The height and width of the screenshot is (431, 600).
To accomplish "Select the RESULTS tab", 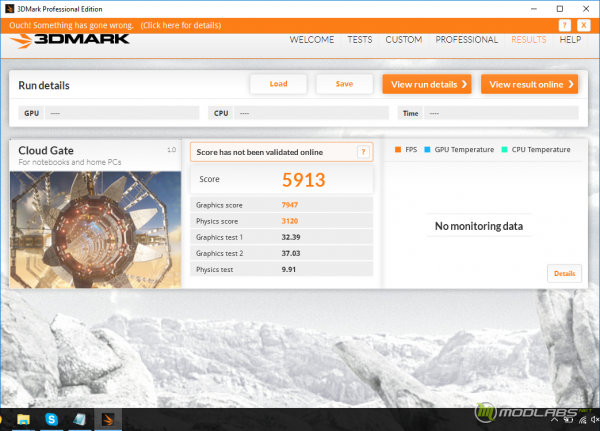I will pyautogui.click(x=528, y=40).
